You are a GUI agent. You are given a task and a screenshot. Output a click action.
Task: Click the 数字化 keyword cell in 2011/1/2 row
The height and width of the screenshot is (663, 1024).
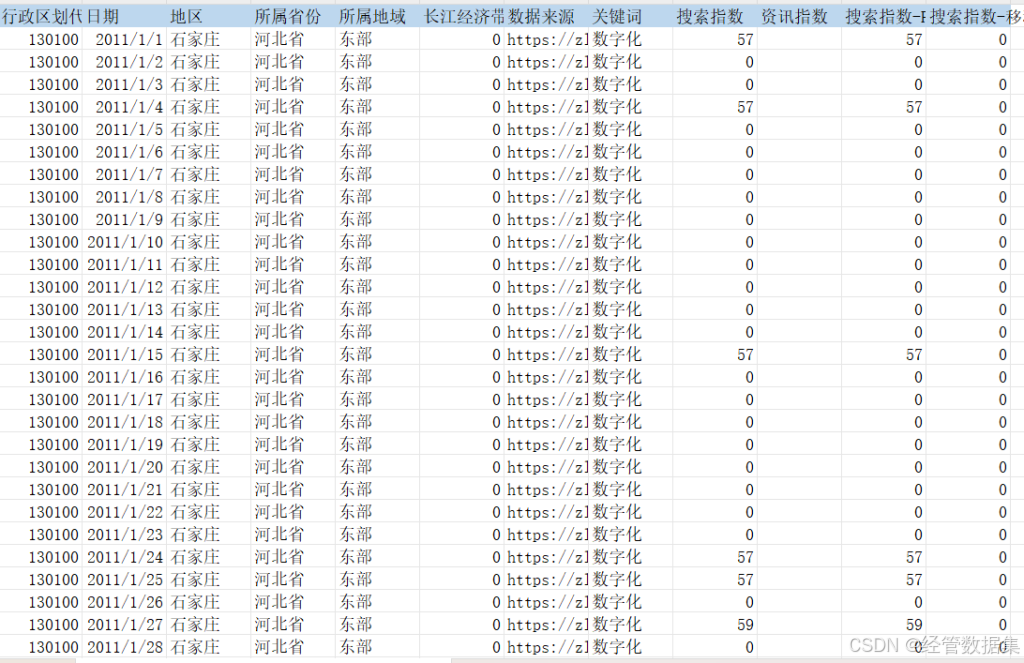pyautogui.click(x=630, y=62)
